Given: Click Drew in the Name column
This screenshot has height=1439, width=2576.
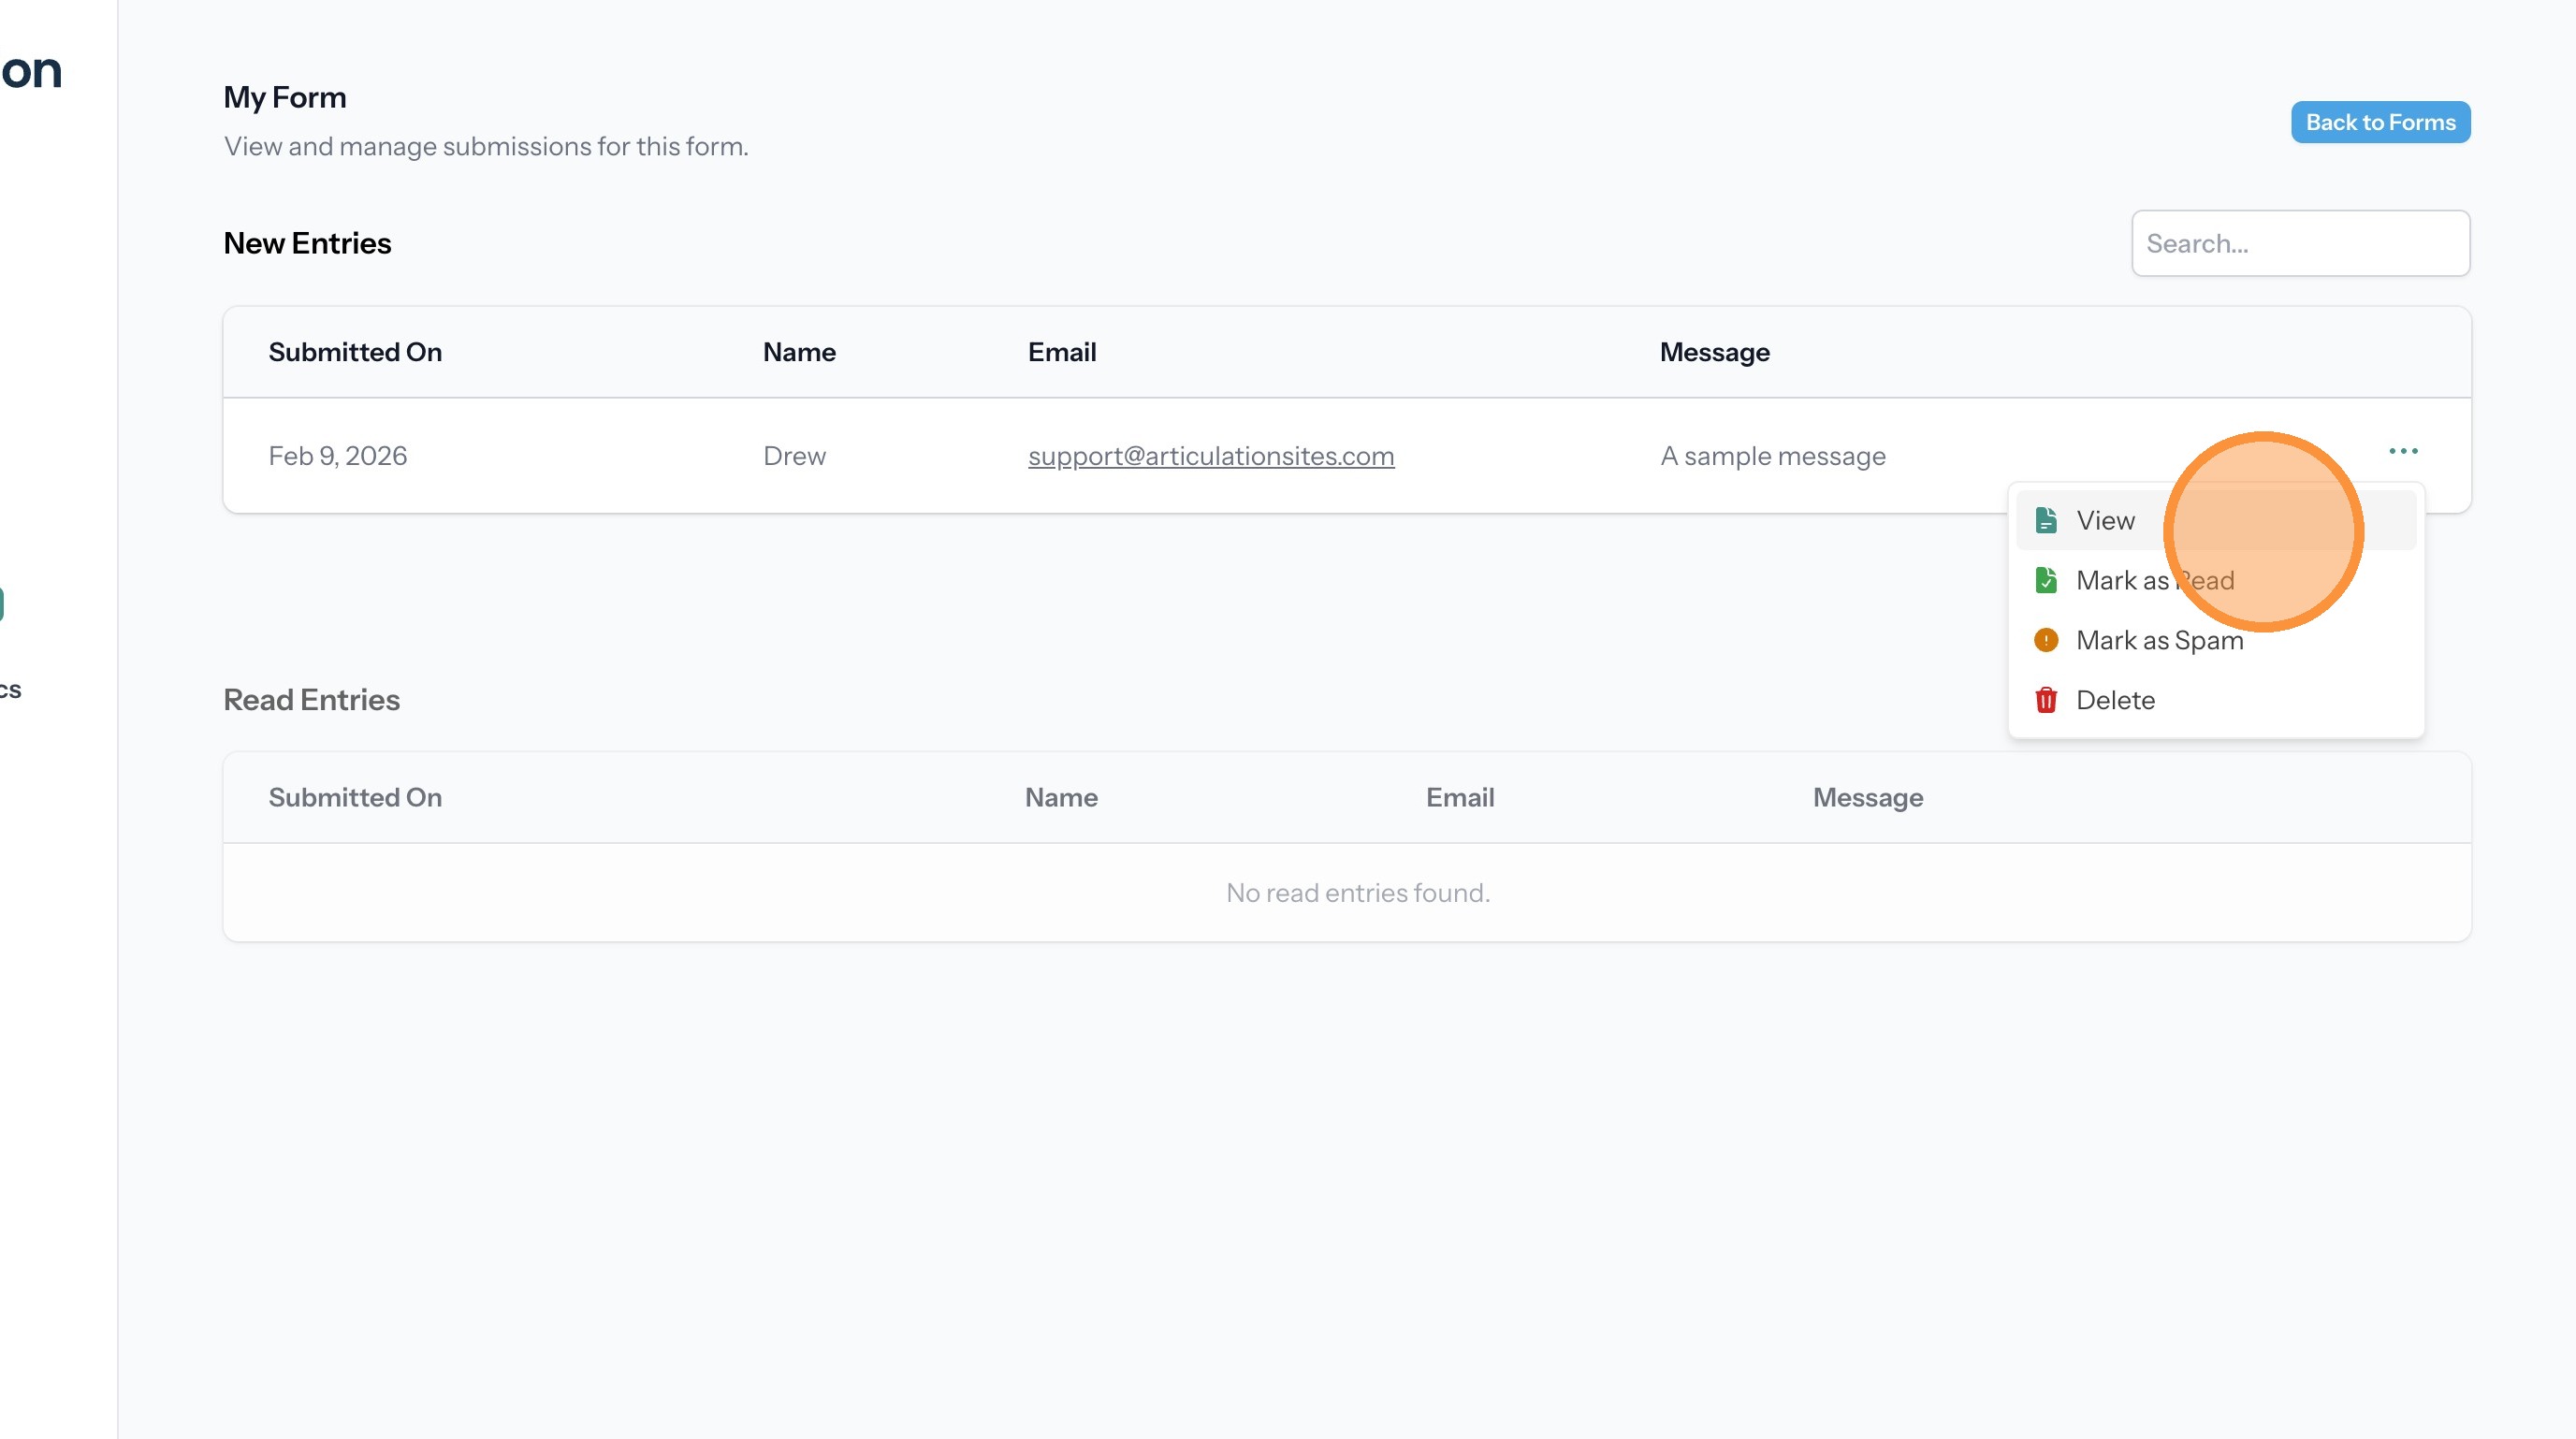Looking at the screenshot, I should click(794, 456).
